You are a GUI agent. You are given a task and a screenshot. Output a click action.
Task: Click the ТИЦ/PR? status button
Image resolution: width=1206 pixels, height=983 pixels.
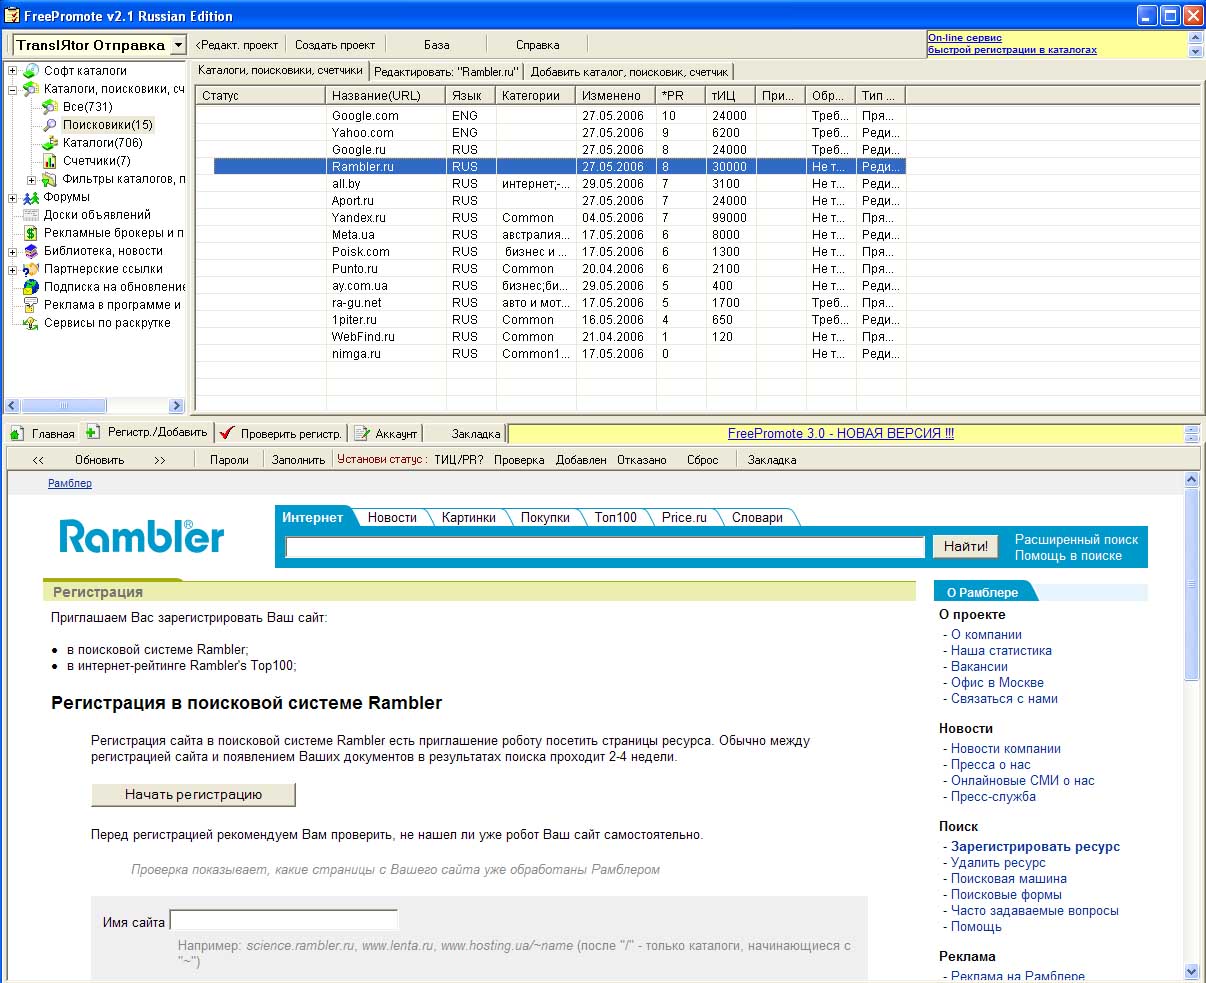pos(459,460)
